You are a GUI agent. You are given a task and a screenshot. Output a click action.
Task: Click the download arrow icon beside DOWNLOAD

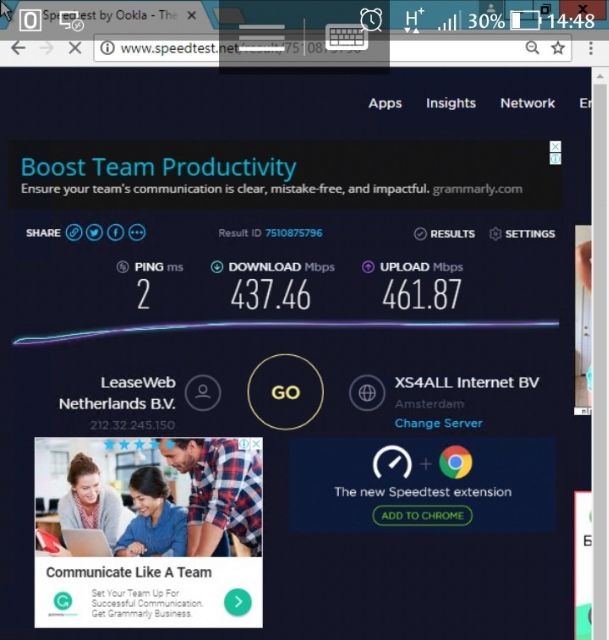[216, 267]
